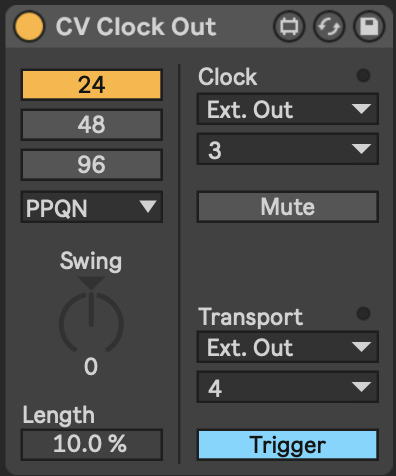Click the Clock activity indicator LED
The image size is (396, 476).
point(363,75)
